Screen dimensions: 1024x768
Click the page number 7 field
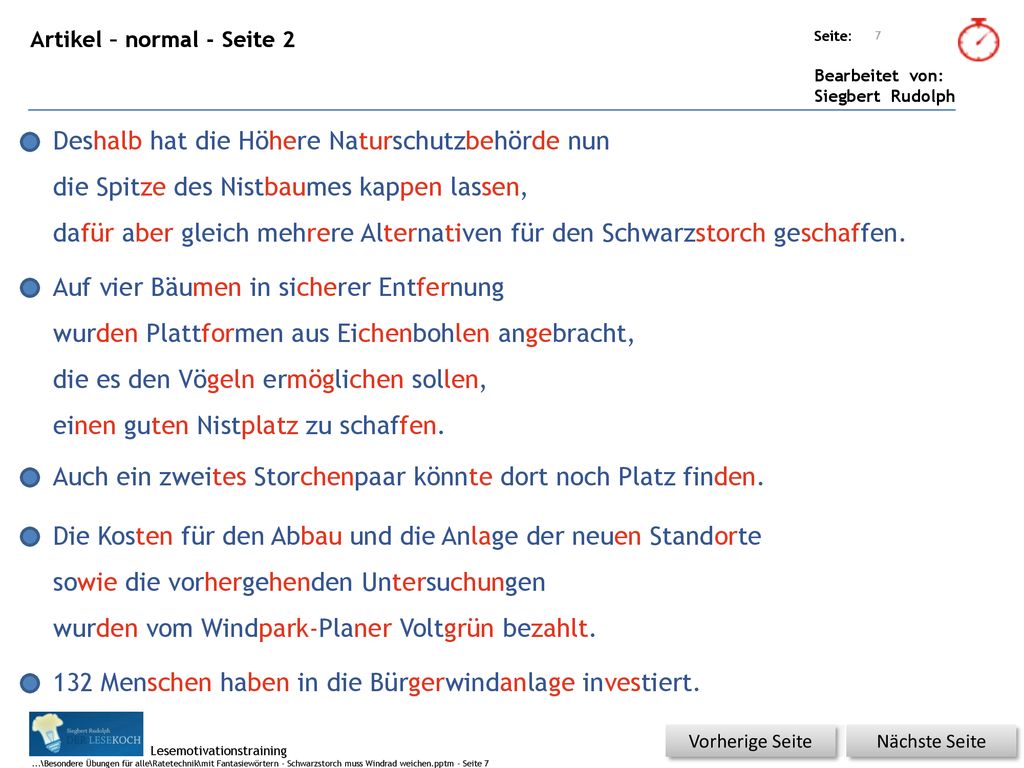pyautogui.click(x=878, y=35)
